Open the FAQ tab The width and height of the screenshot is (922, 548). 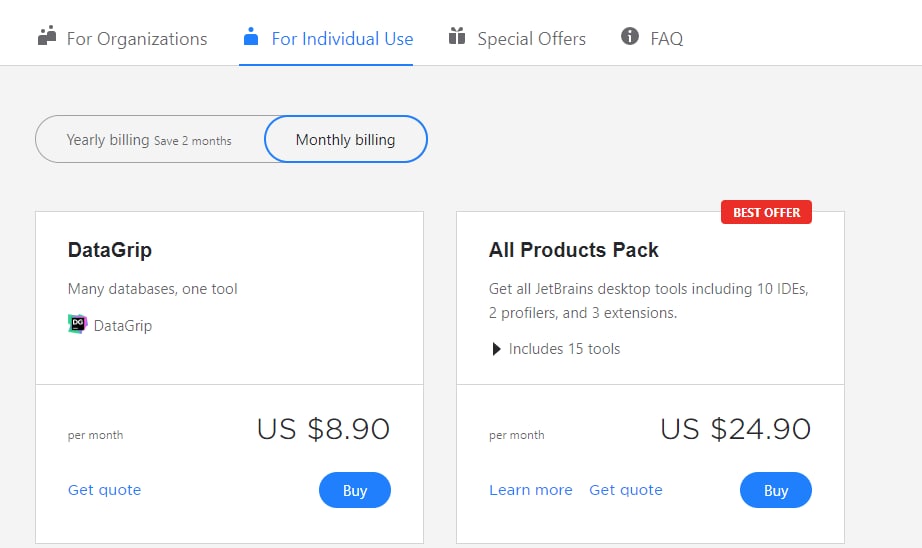coord(652,38)
